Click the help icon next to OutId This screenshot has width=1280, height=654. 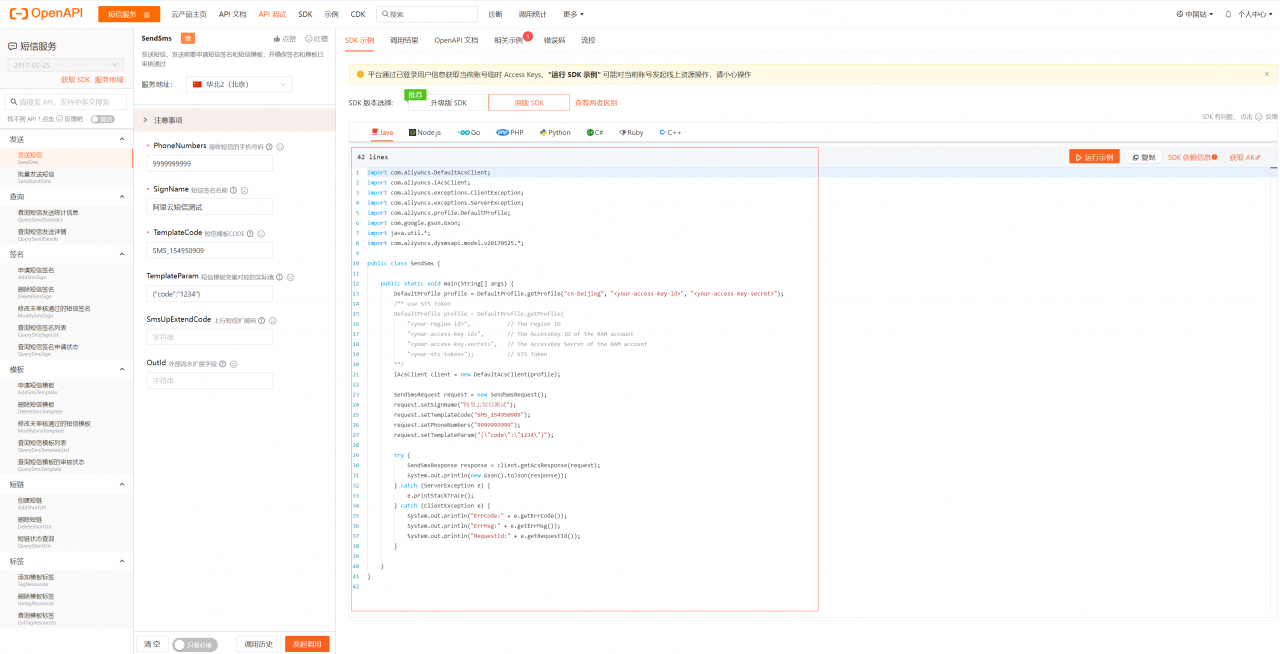[x=222, y=364]
